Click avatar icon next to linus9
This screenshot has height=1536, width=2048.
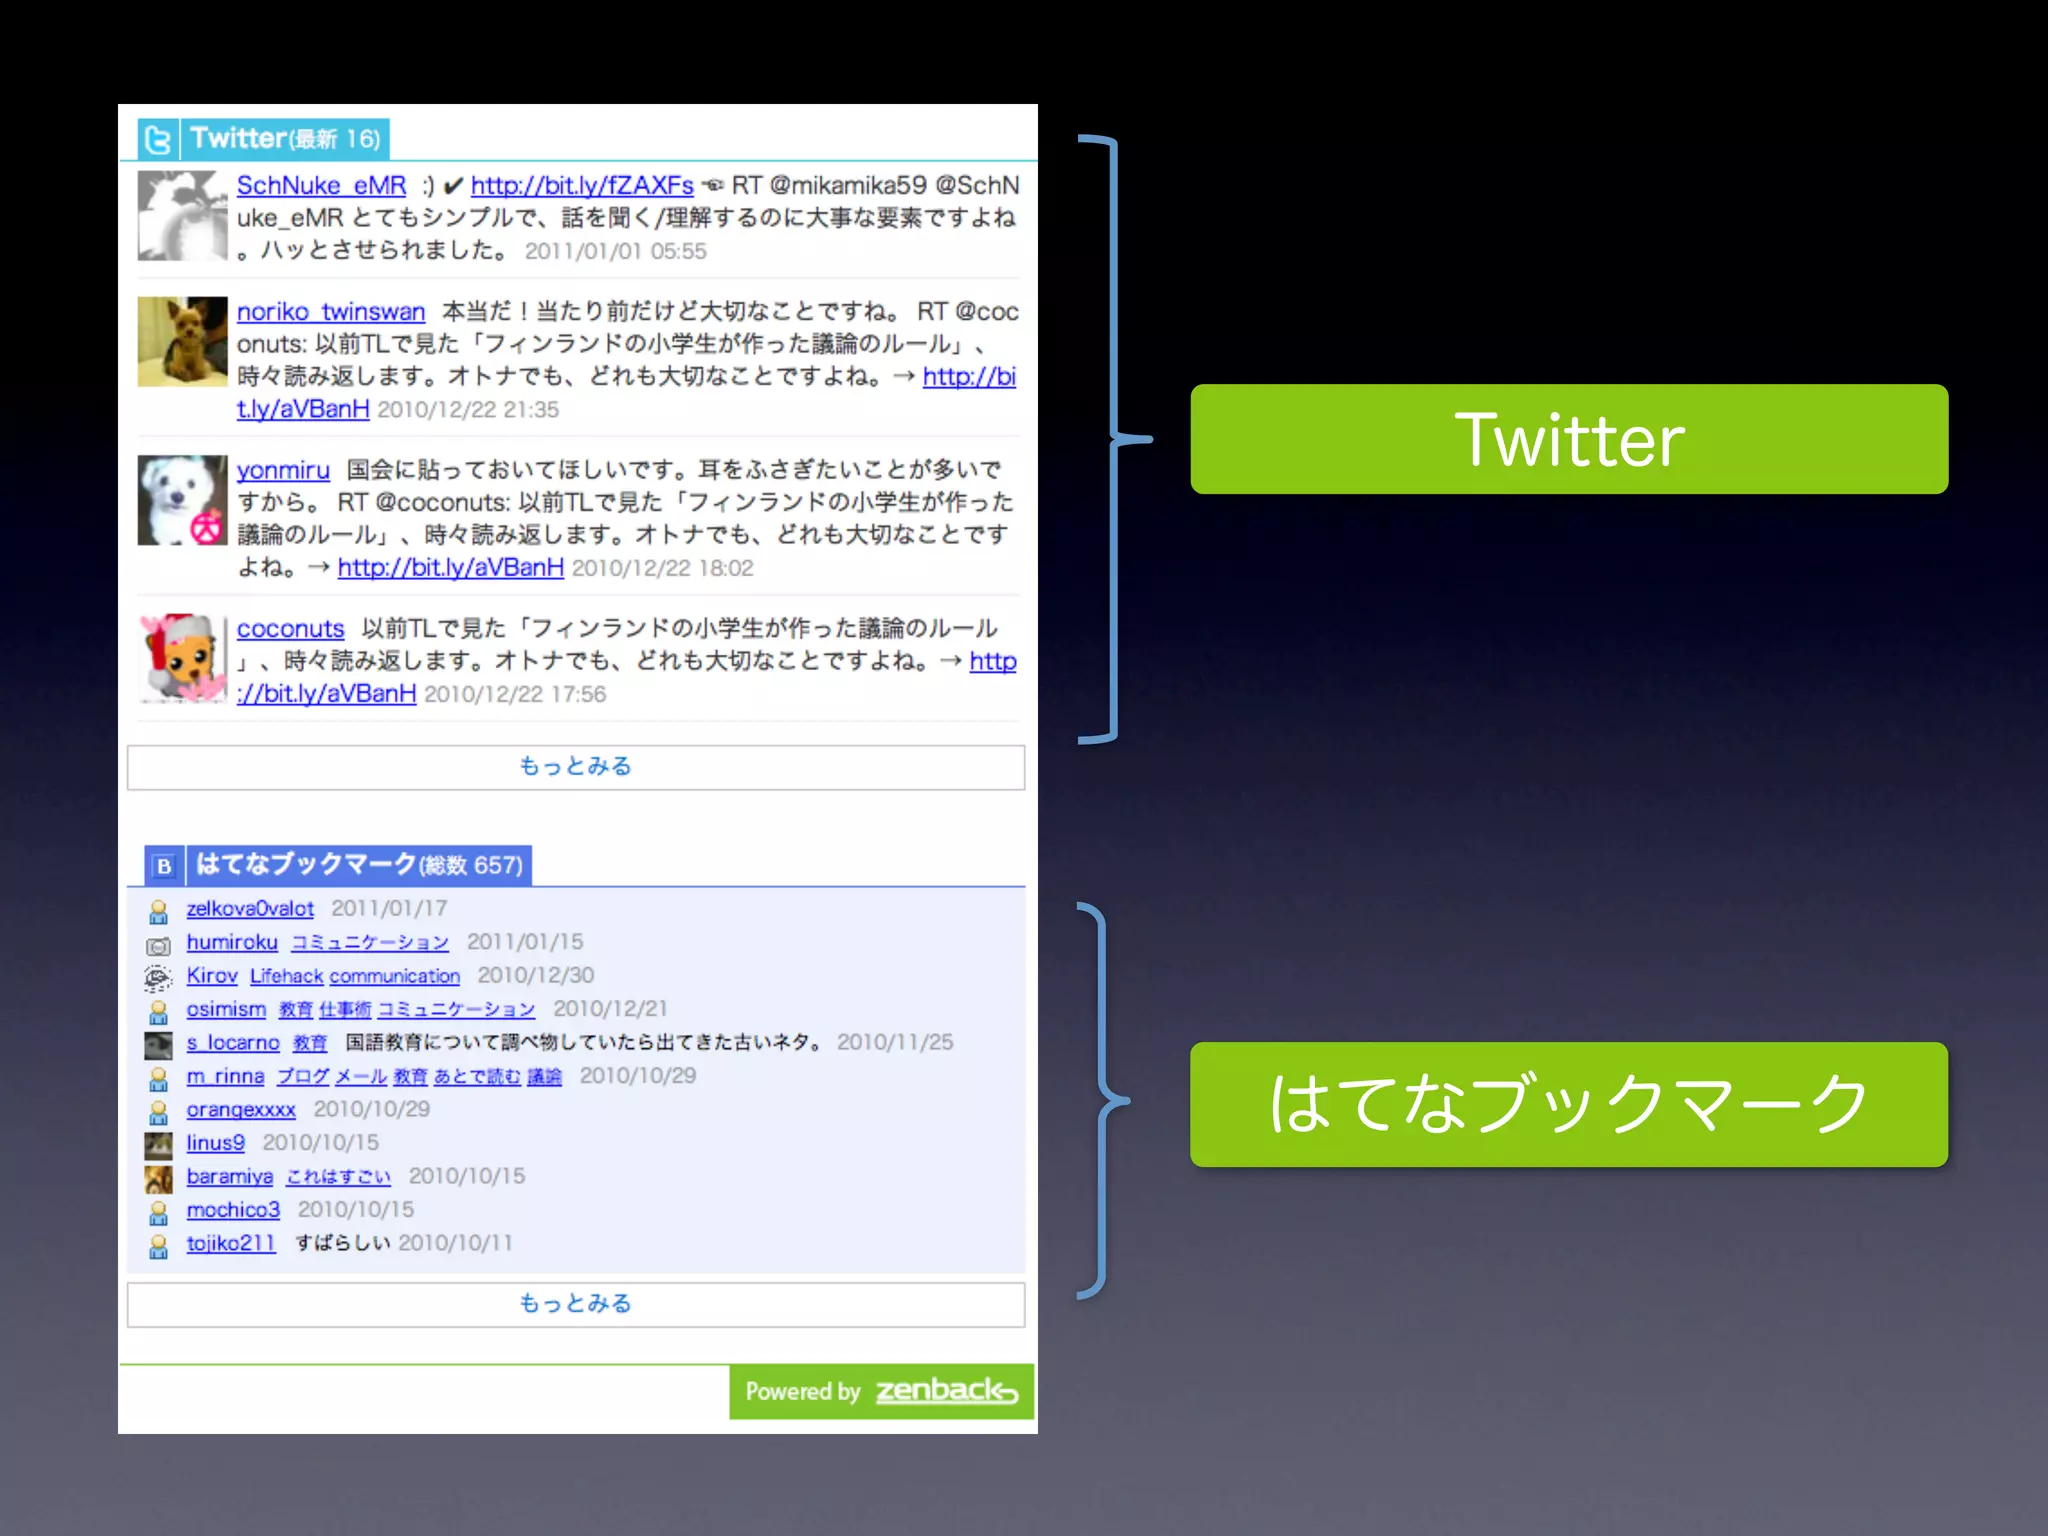tap(158, 1145)
